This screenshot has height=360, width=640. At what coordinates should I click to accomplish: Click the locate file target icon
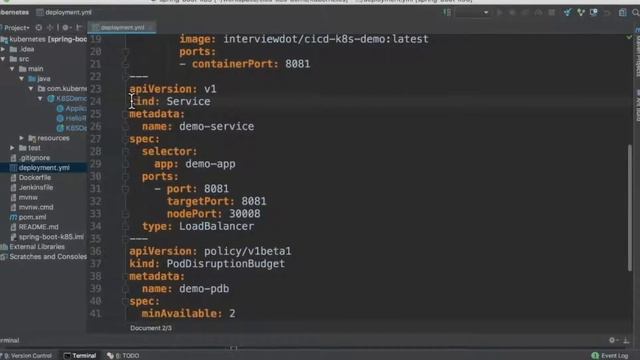pyautogui.click(x=39, y=28)
